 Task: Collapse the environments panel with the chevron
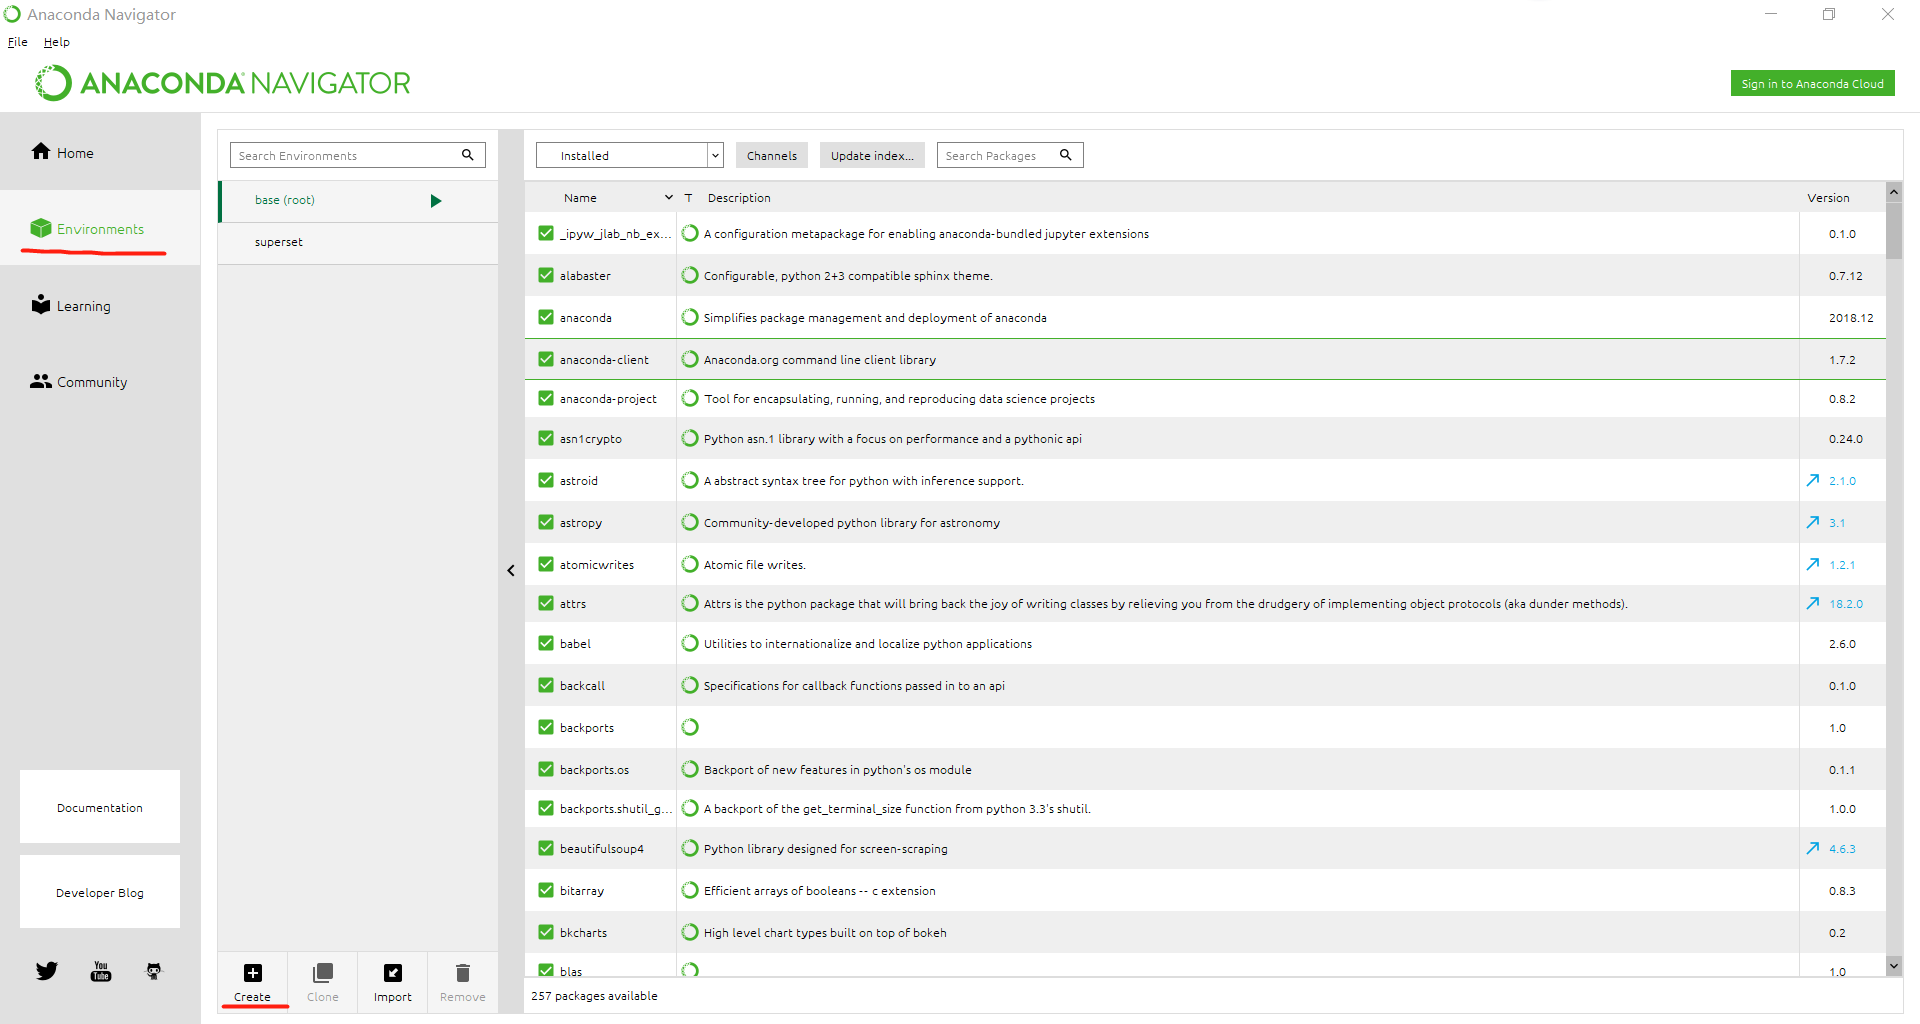pos(511,570)
